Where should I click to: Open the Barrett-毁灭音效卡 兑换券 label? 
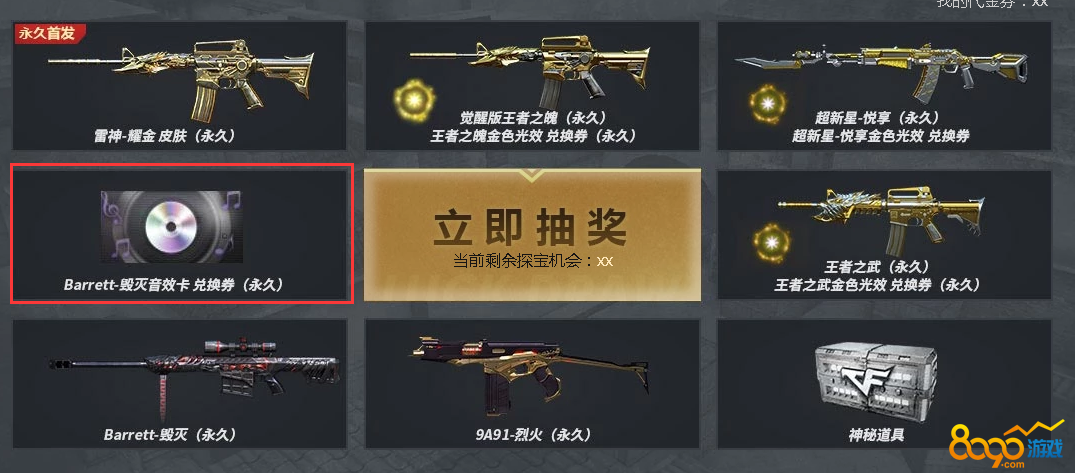(173, 284)
